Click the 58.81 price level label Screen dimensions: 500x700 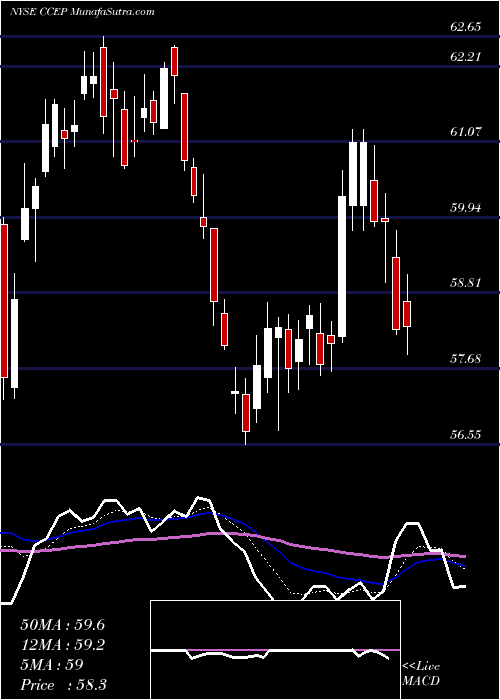pos(466,283)
